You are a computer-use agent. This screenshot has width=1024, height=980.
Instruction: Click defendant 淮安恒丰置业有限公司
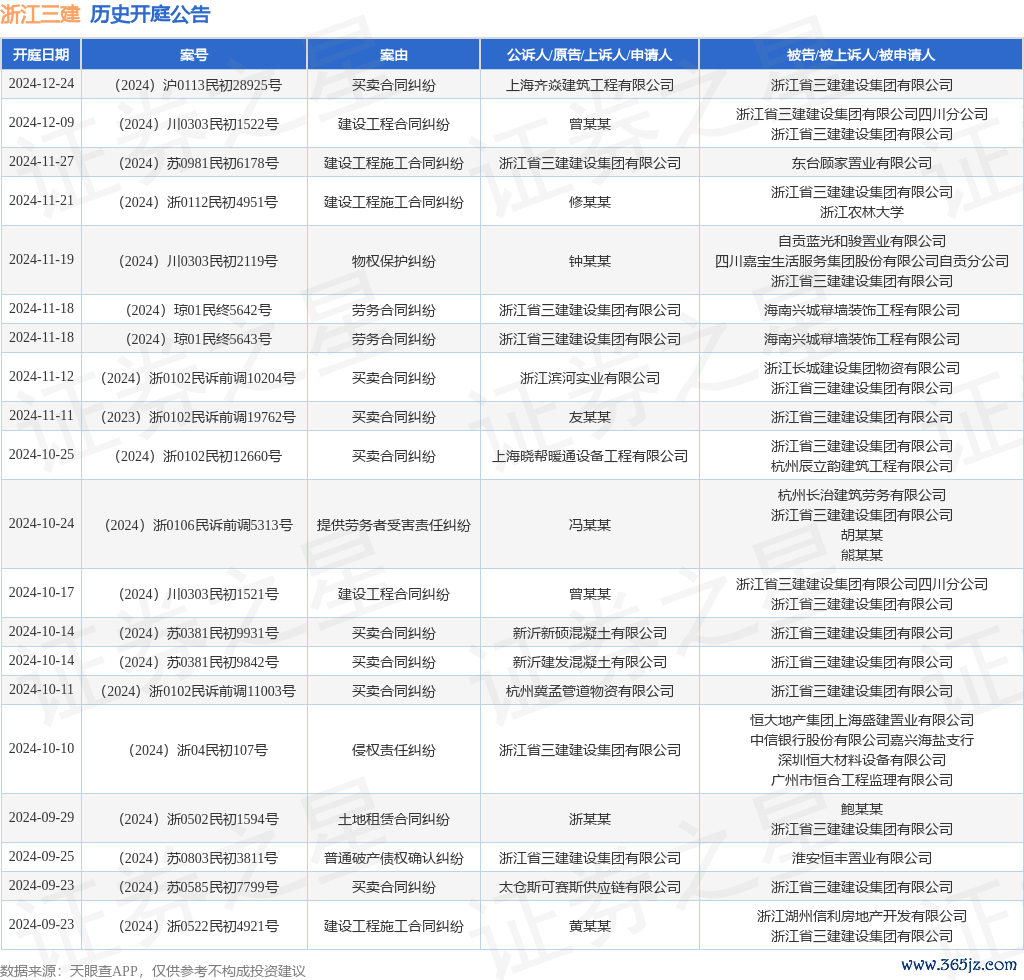[861, 859]
